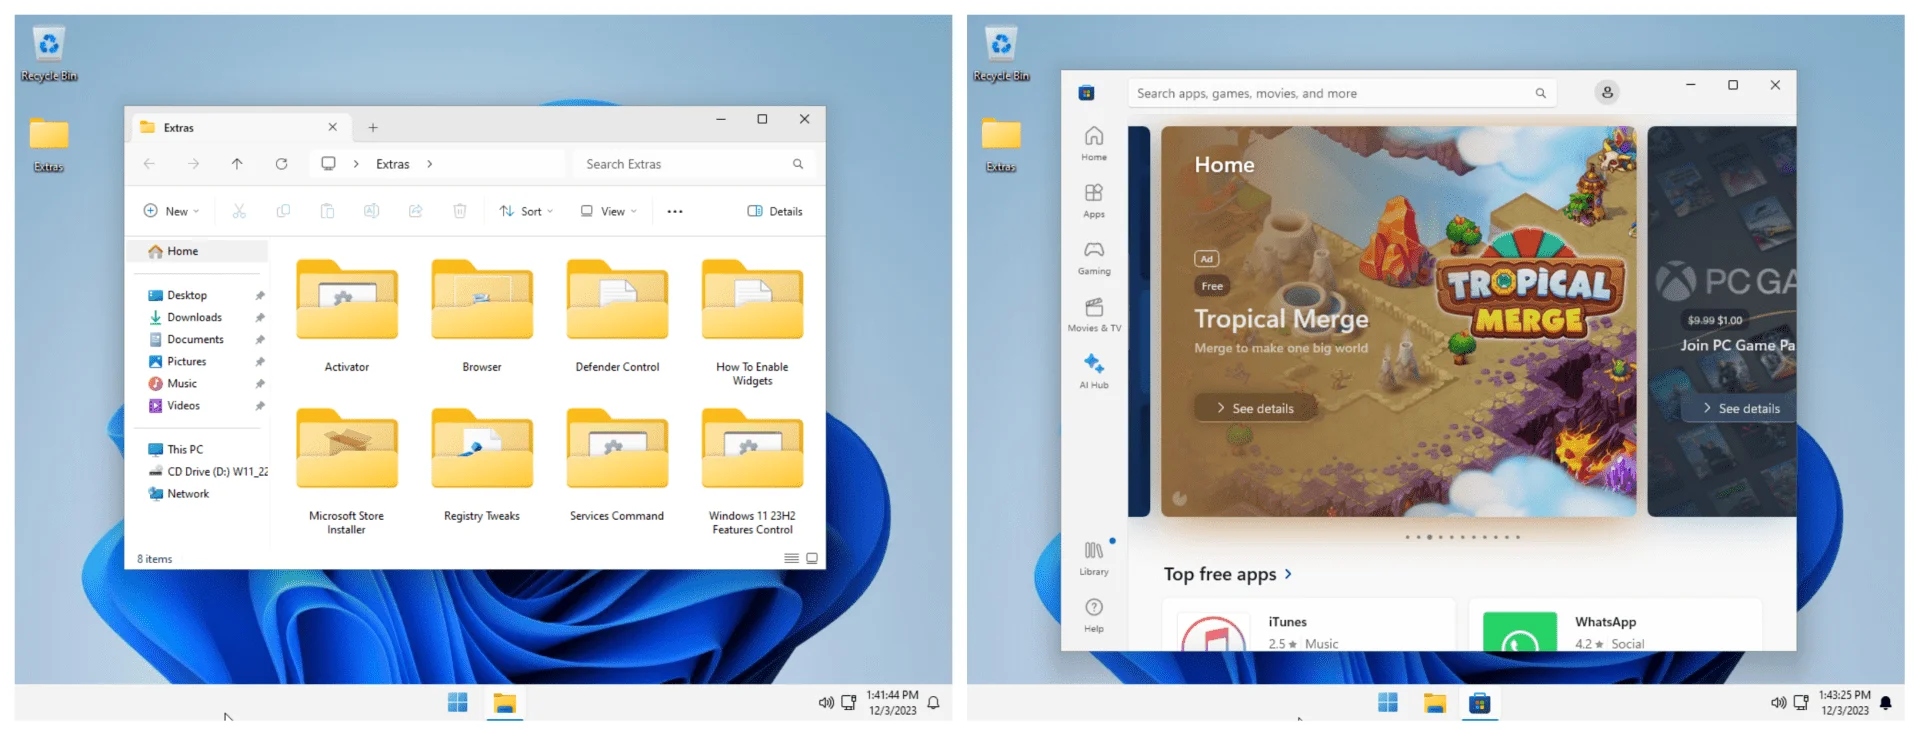Select CD Drive (D:) in navigation pane

pos(207,471)
